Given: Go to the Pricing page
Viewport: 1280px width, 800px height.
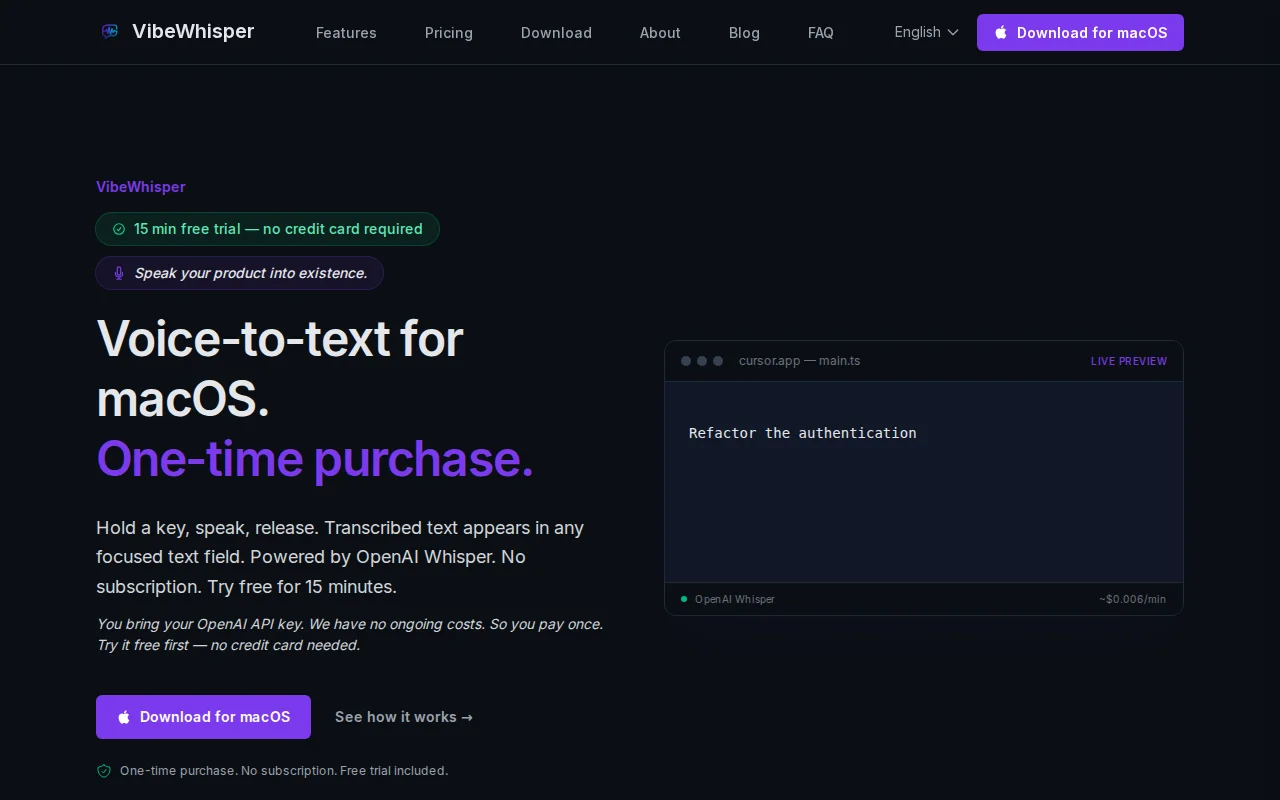Looking at the screenshot, I should [x=449, y=33].
